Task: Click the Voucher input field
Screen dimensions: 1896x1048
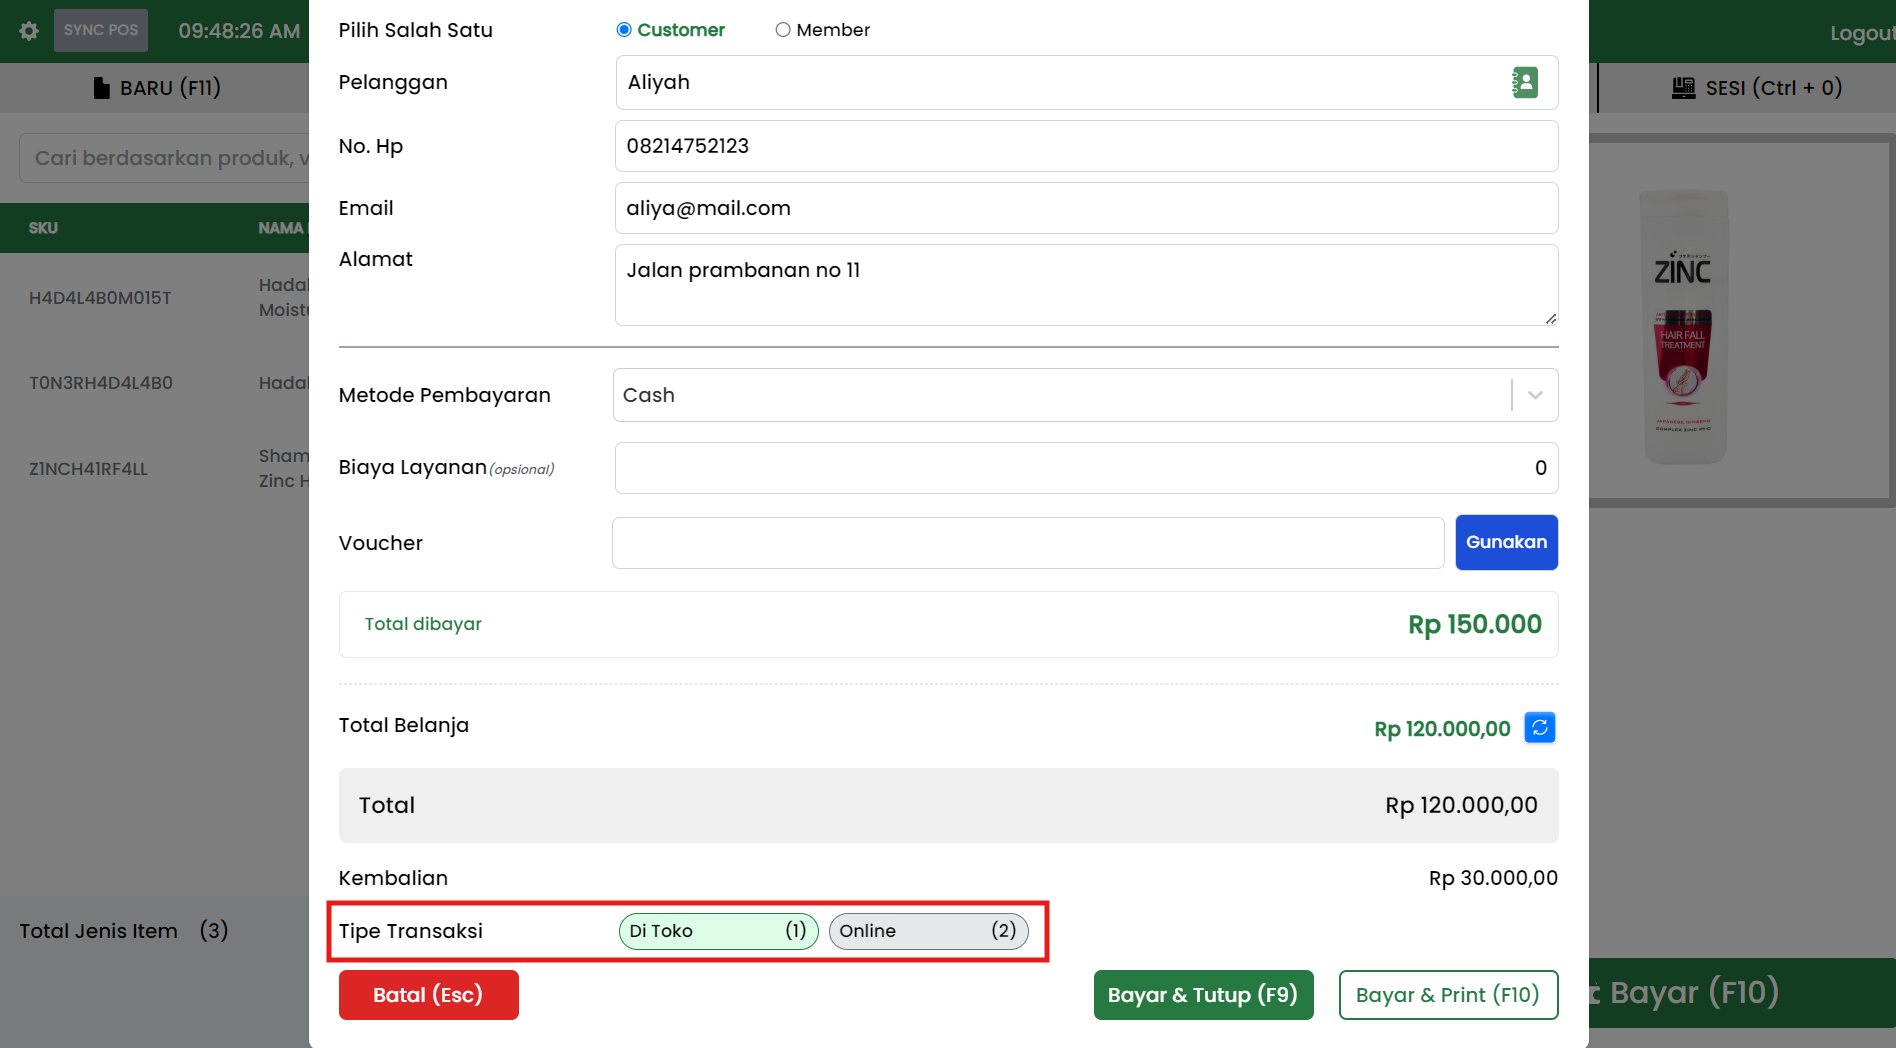Action: point(1027,543)
